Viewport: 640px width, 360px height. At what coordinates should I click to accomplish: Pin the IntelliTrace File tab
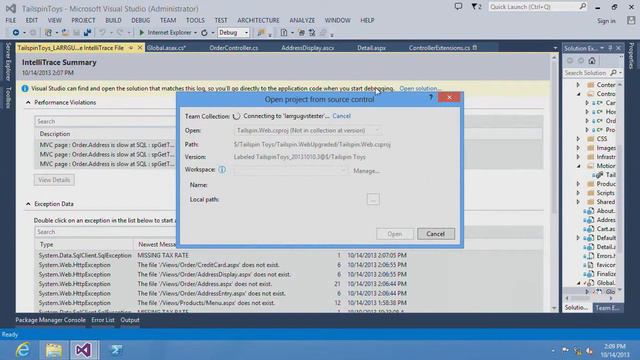[x=131, y=48]
